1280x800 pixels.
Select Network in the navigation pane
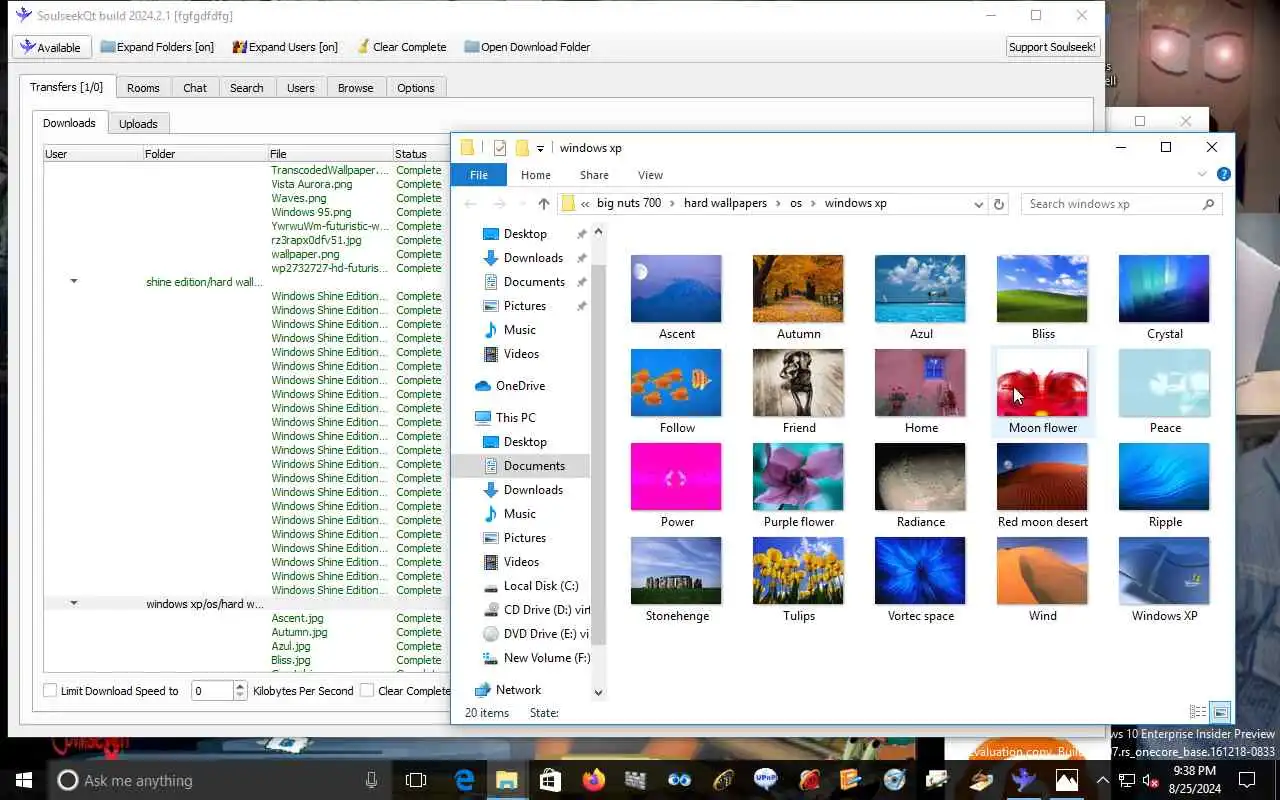pos(518,690)
